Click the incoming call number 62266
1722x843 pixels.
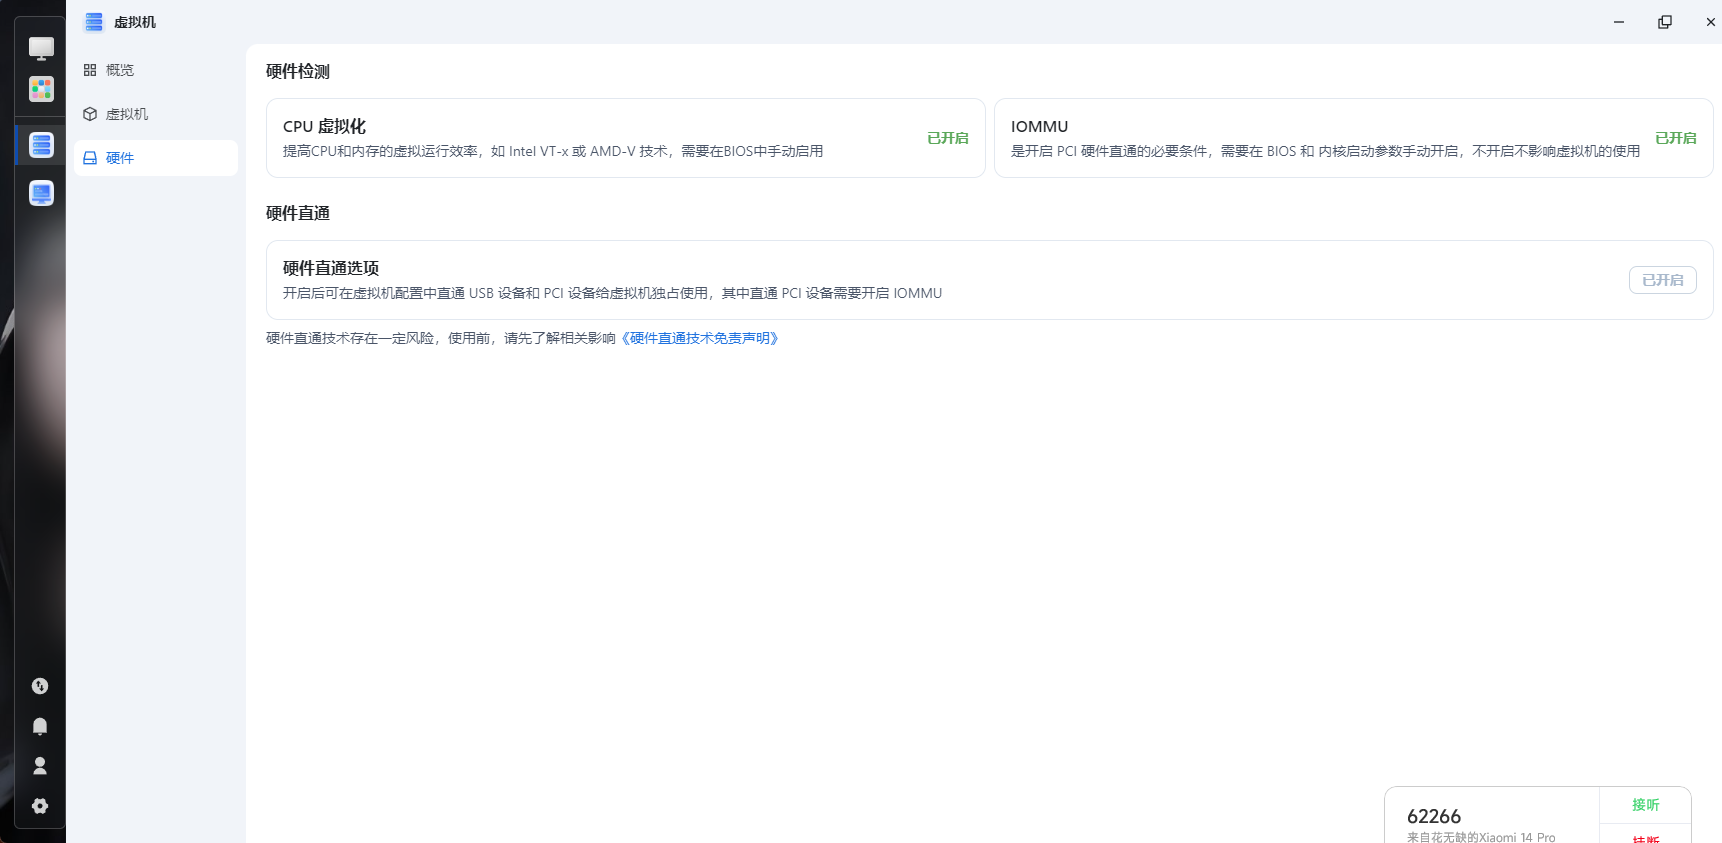[1433, 816]
